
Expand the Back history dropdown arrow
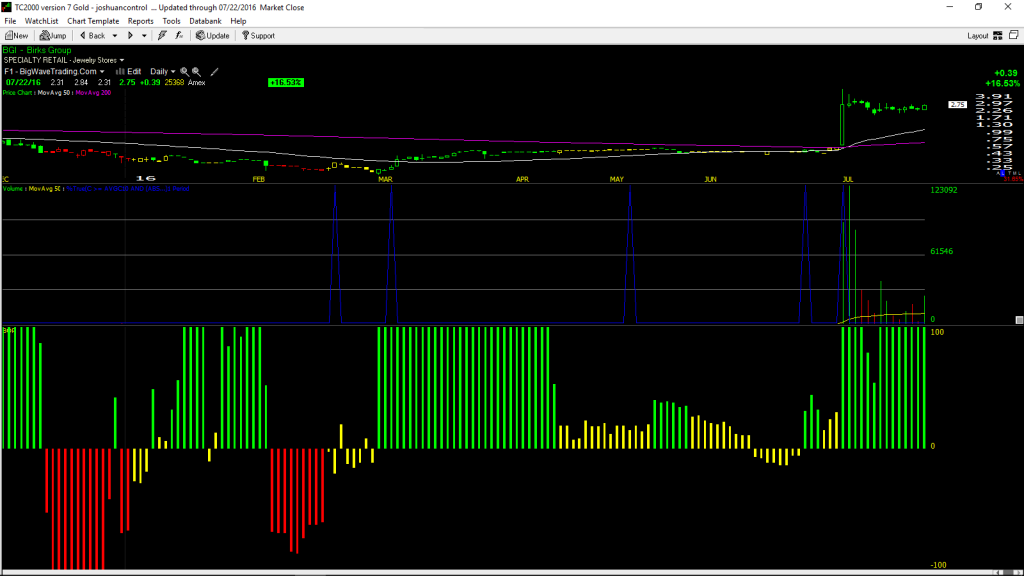(x=115, y=36)
